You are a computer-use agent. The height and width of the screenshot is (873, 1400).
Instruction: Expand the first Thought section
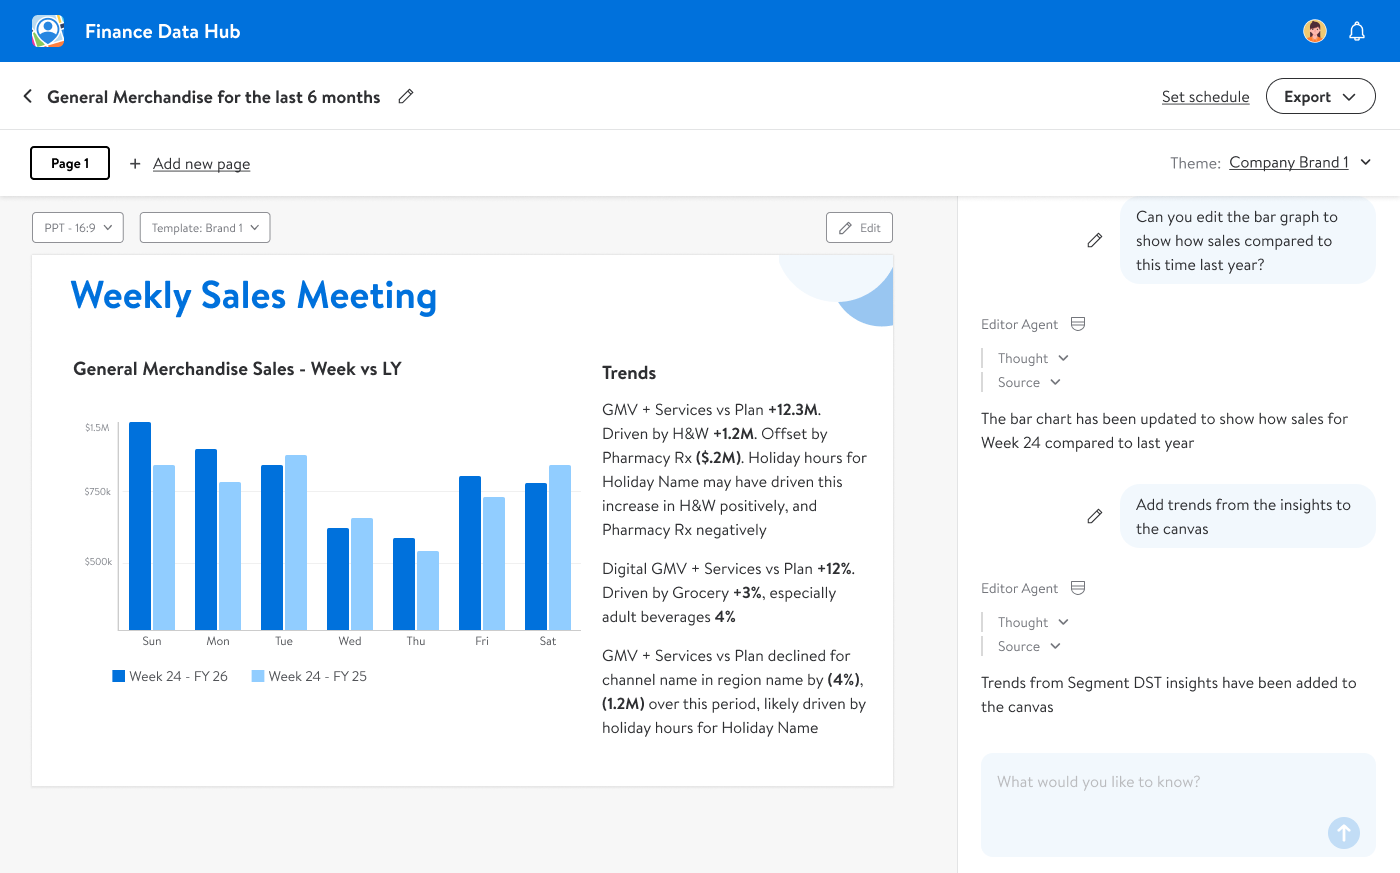pyautogui.click(x=1033, y=358)
